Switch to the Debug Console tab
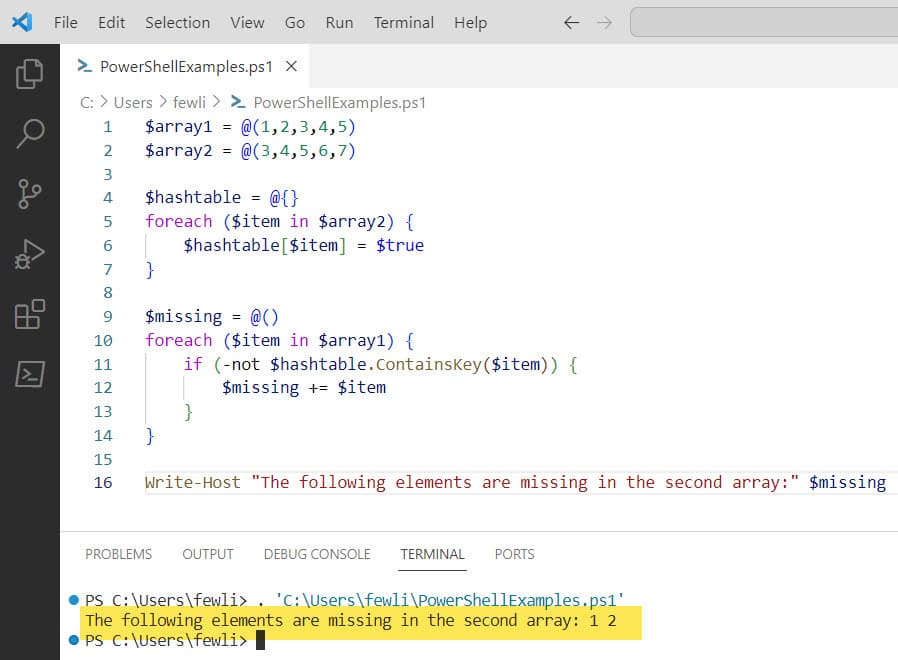 pyautogui.click(x=317, y=554)
